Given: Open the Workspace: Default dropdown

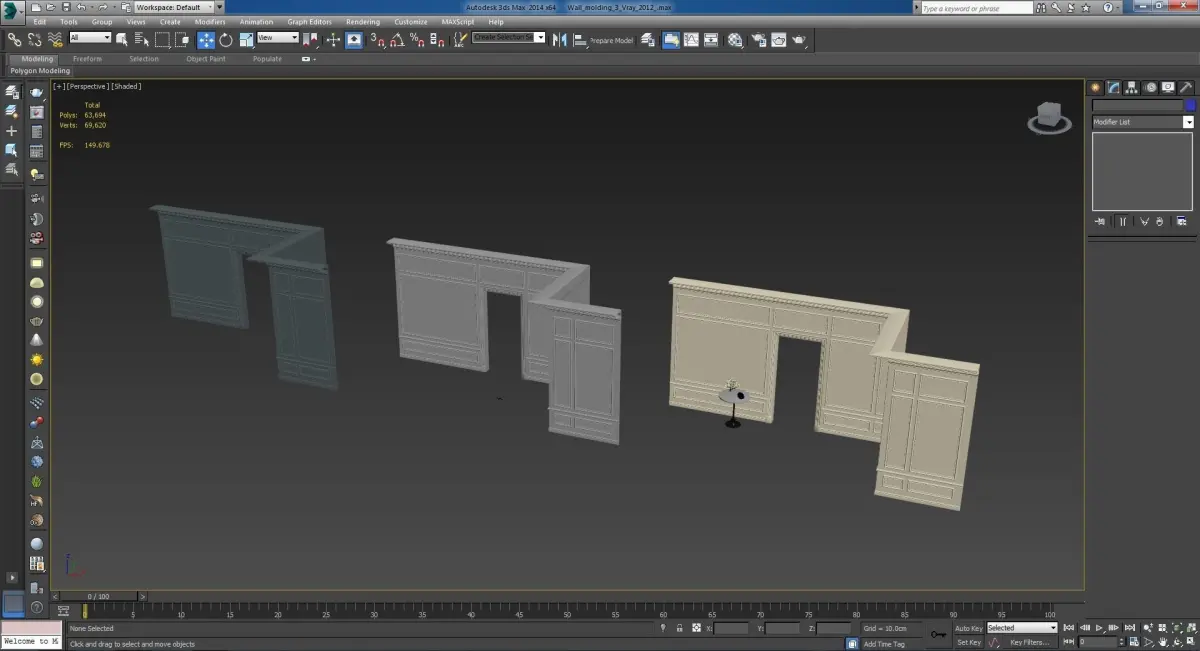Looking at the screenshot, I should [174, 7].
